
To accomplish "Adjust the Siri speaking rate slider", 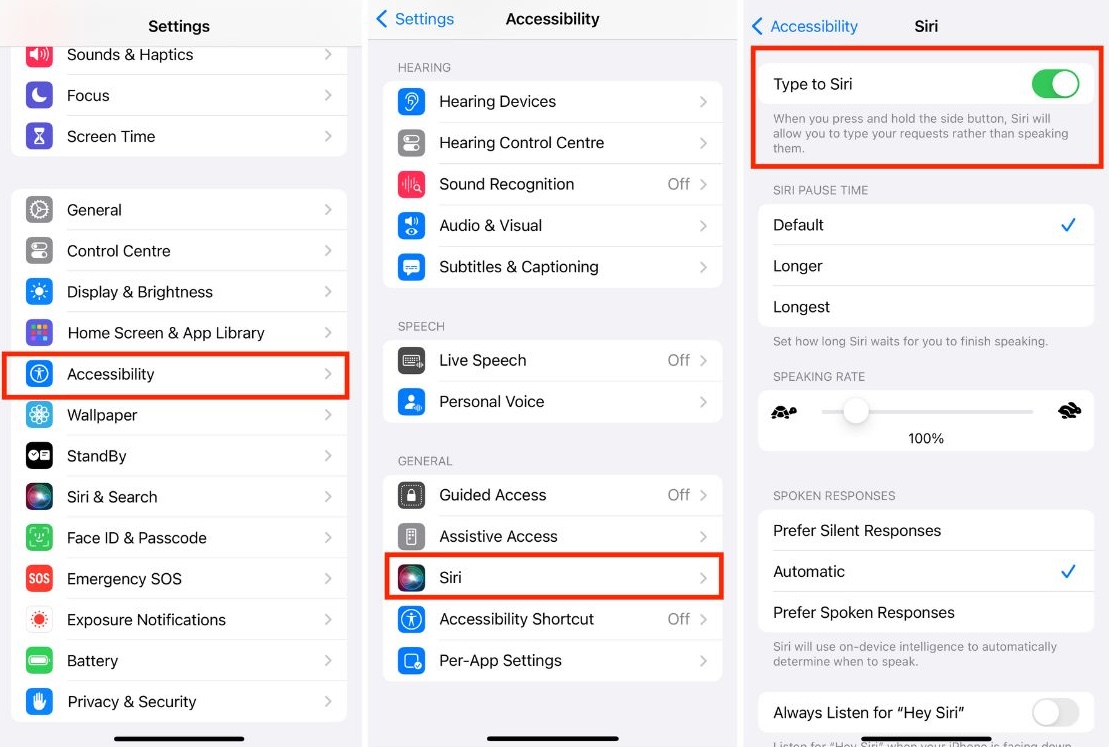I will click(854, 411).
